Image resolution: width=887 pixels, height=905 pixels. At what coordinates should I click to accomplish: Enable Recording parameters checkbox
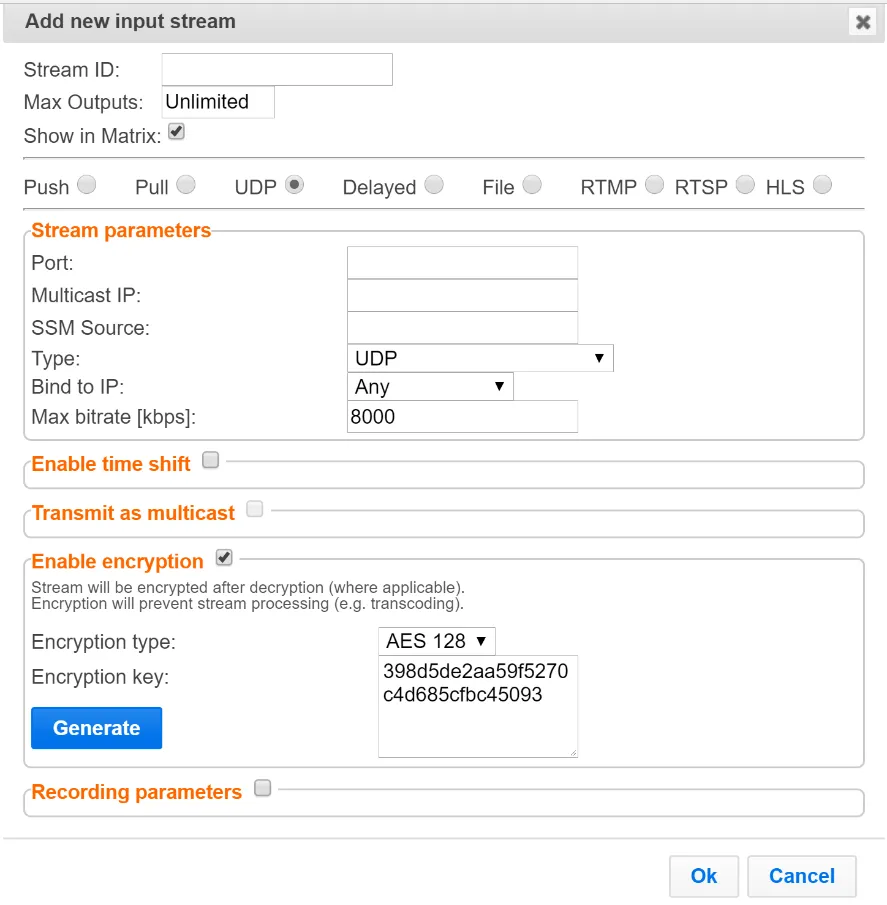[263, 788]
